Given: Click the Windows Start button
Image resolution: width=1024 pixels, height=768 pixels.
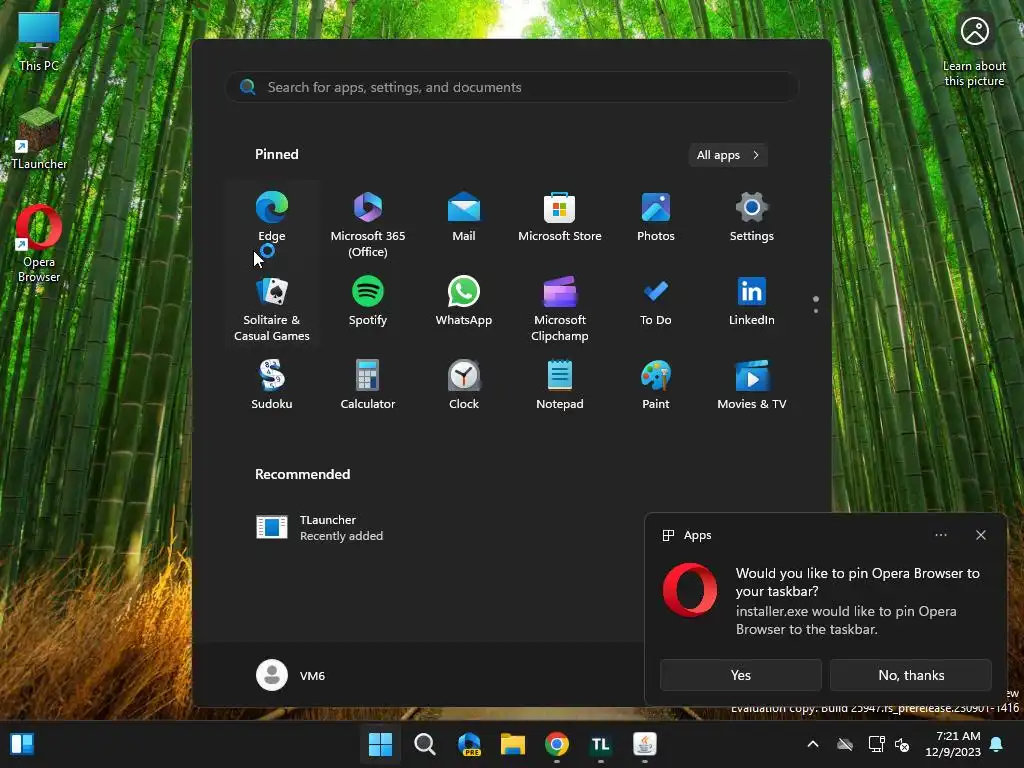Looking at the screenshot, I should 380,744.
